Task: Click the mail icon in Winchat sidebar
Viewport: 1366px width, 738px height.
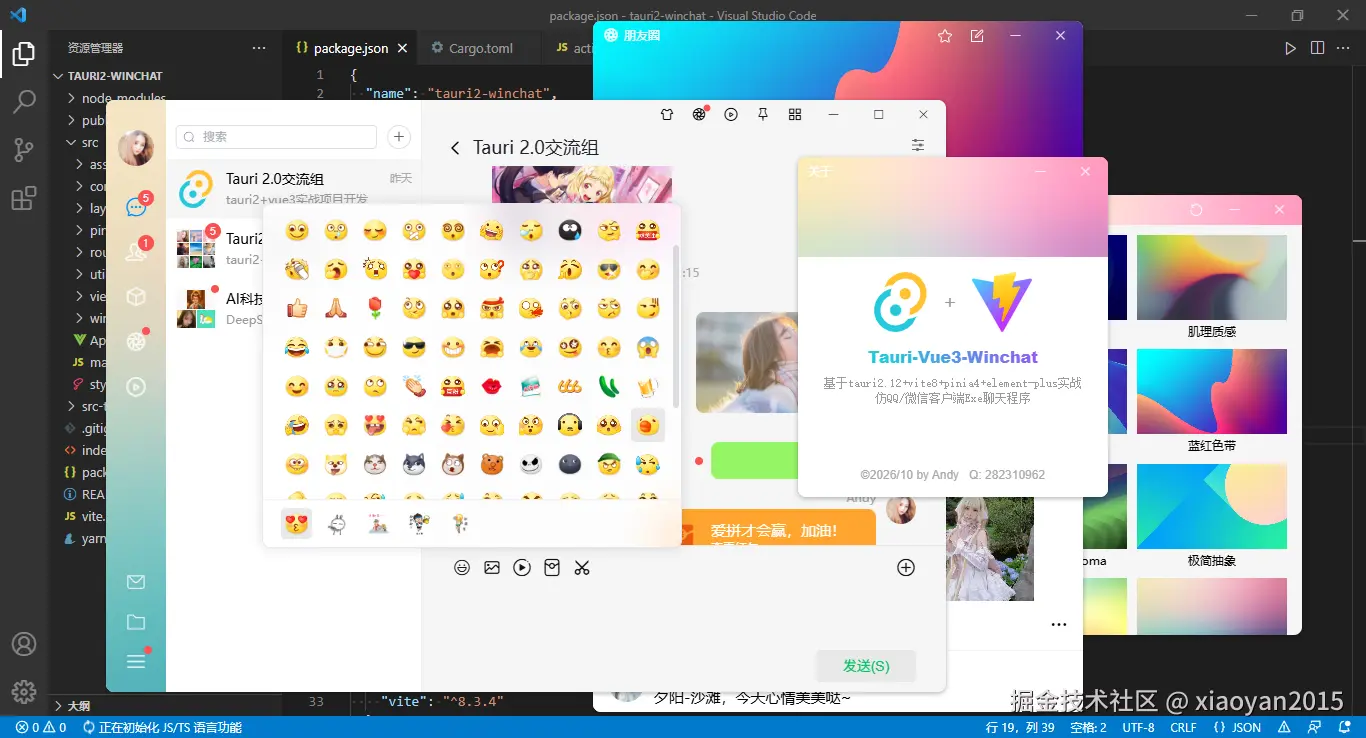Action: 136,582
